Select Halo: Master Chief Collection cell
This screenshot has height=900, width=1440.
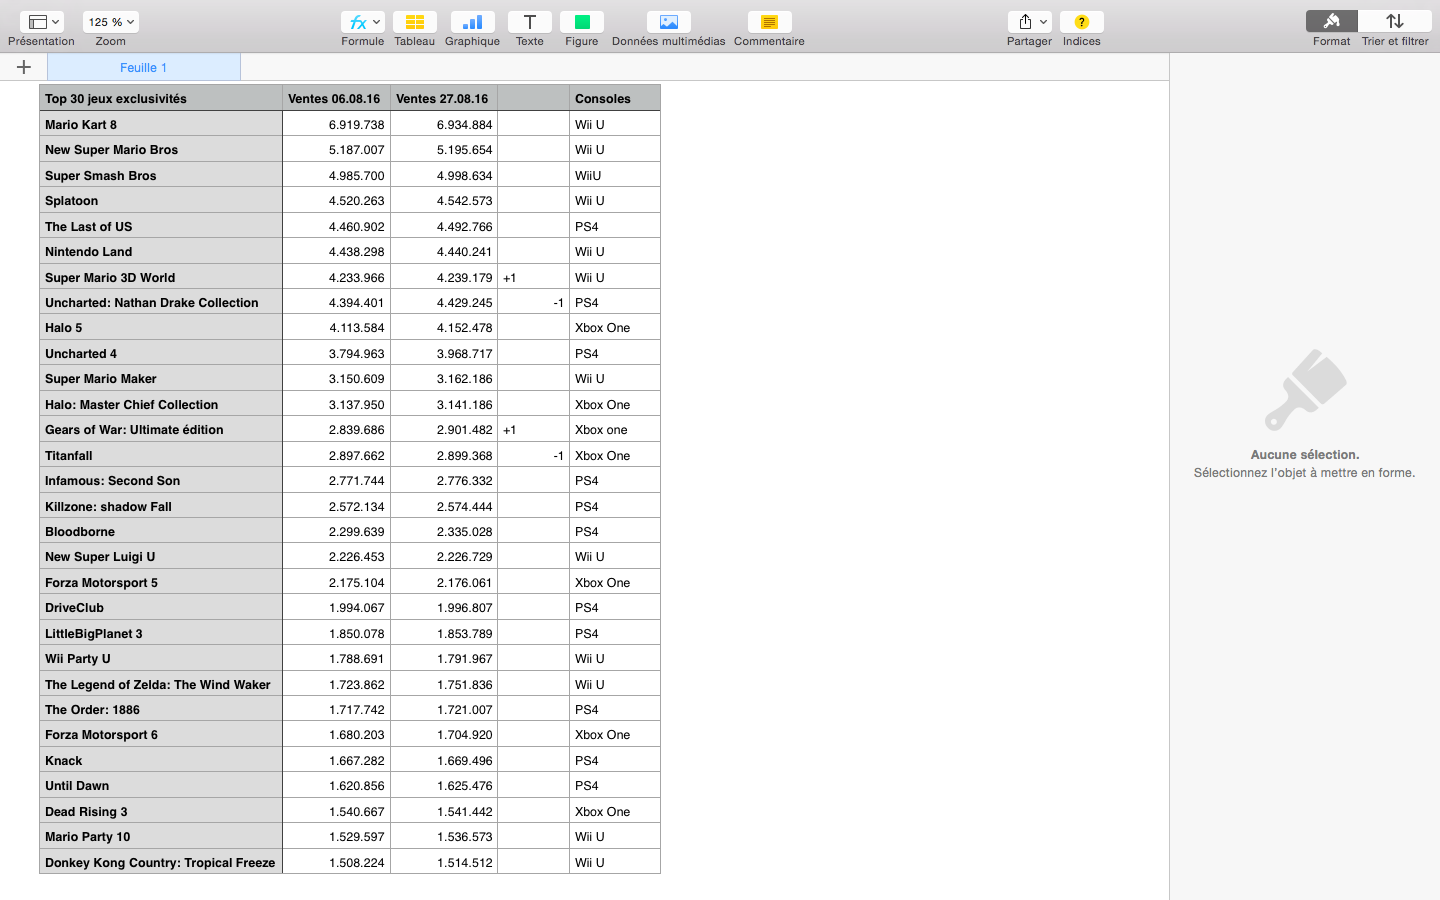point(161,404)
